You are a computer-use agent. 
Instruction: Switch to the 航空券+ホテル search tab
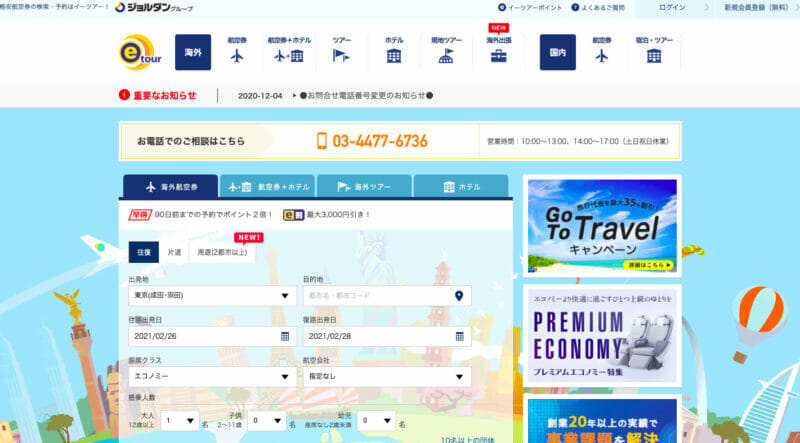pos(268,187)
